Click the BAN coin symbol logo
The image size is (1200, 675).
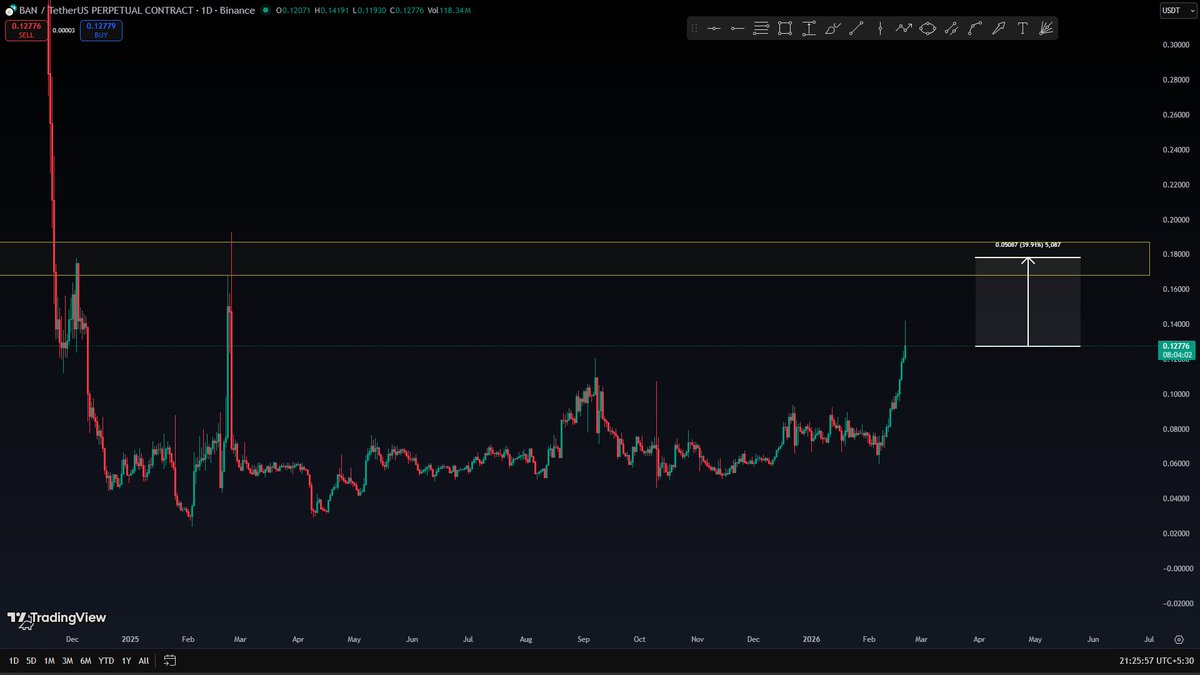pyautogui.click(x=10, y=9)
